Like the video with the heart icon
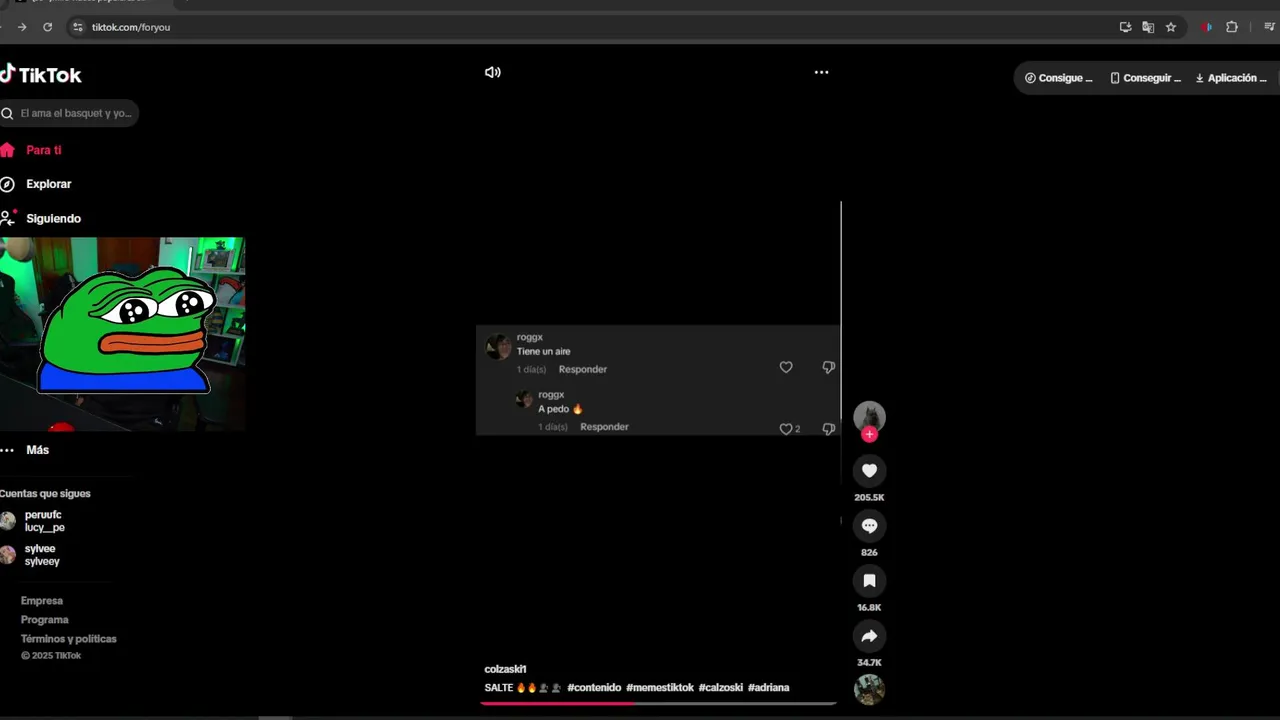This screenshot has height=720, width=1280. (x=869, y=471)
